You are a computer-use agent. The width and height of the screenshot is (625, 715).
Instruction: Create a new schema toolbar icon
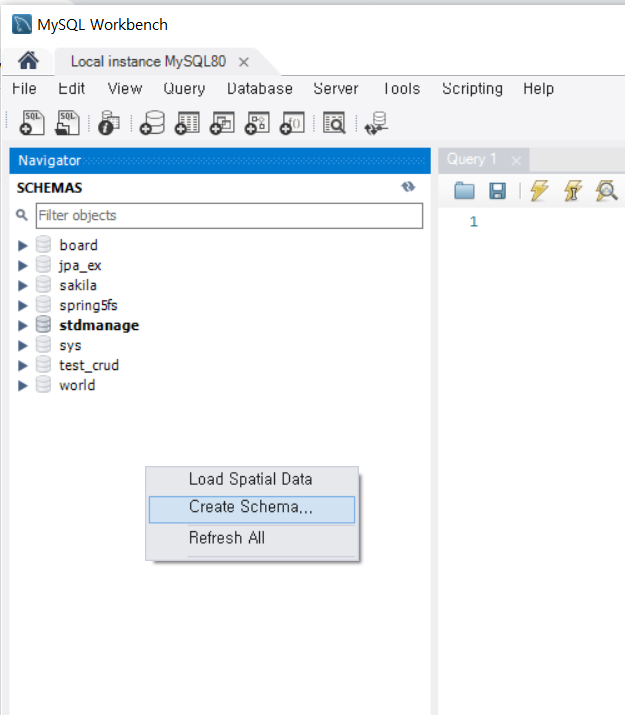pyautogui.click(x=152, y=123)
